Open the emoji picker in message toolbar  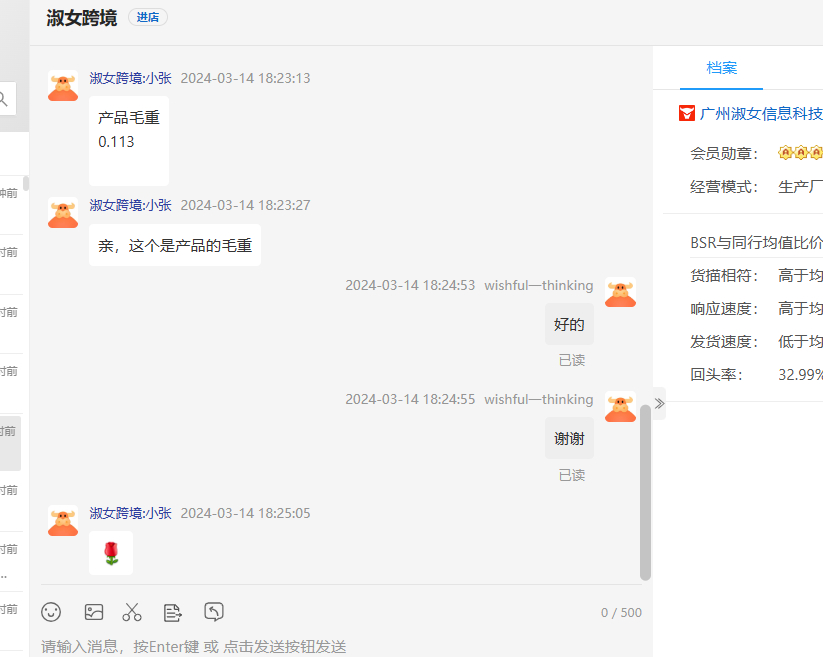click(x=51, y=612)
